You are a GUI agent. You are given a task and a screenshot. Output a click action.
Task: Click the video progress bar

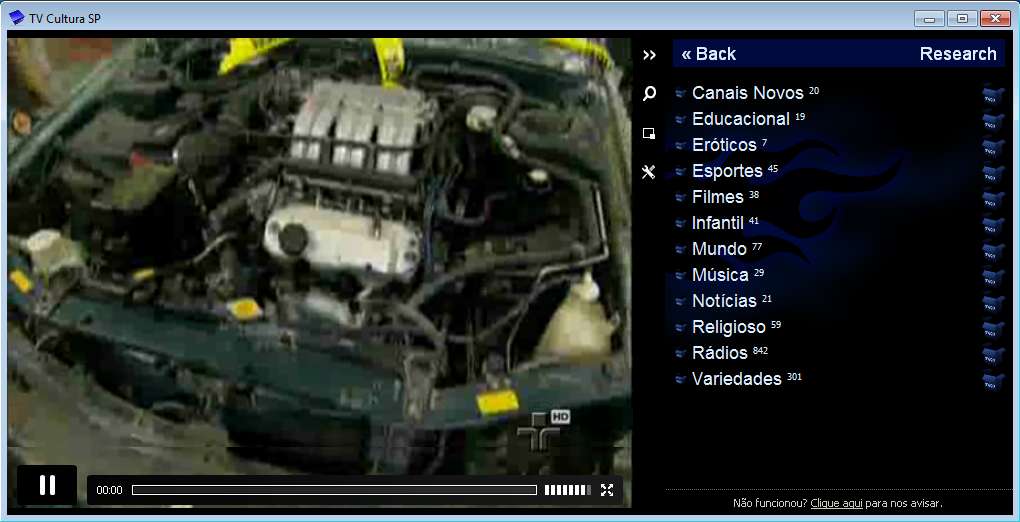coord(334,490)
